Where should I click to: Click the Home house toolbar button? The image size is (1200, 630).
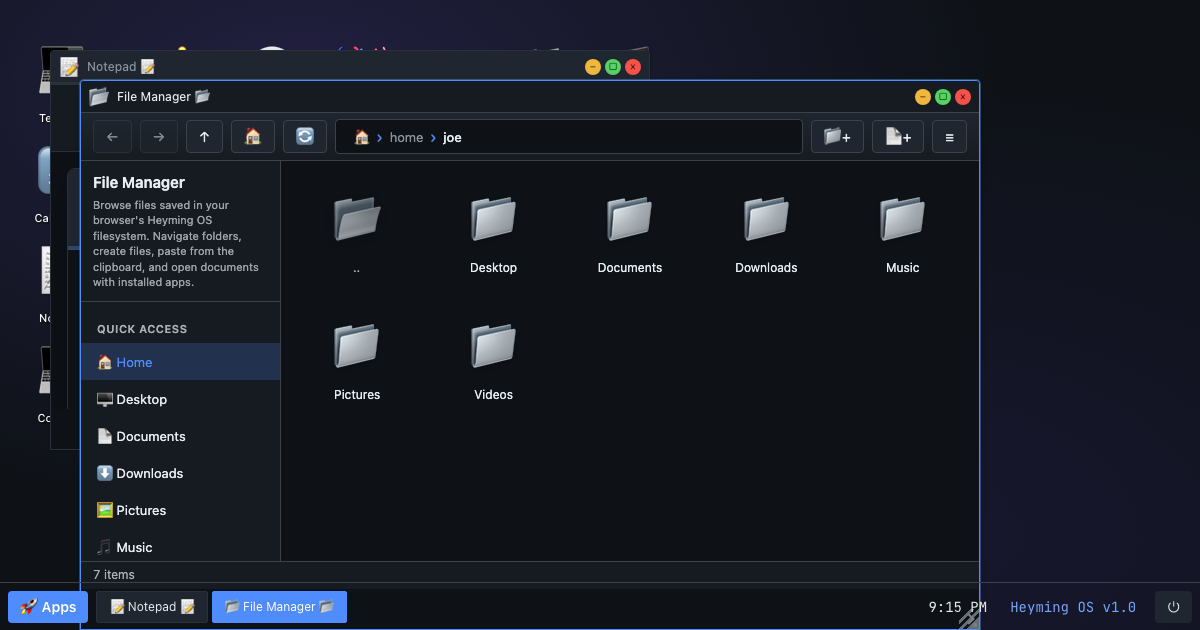253,137
